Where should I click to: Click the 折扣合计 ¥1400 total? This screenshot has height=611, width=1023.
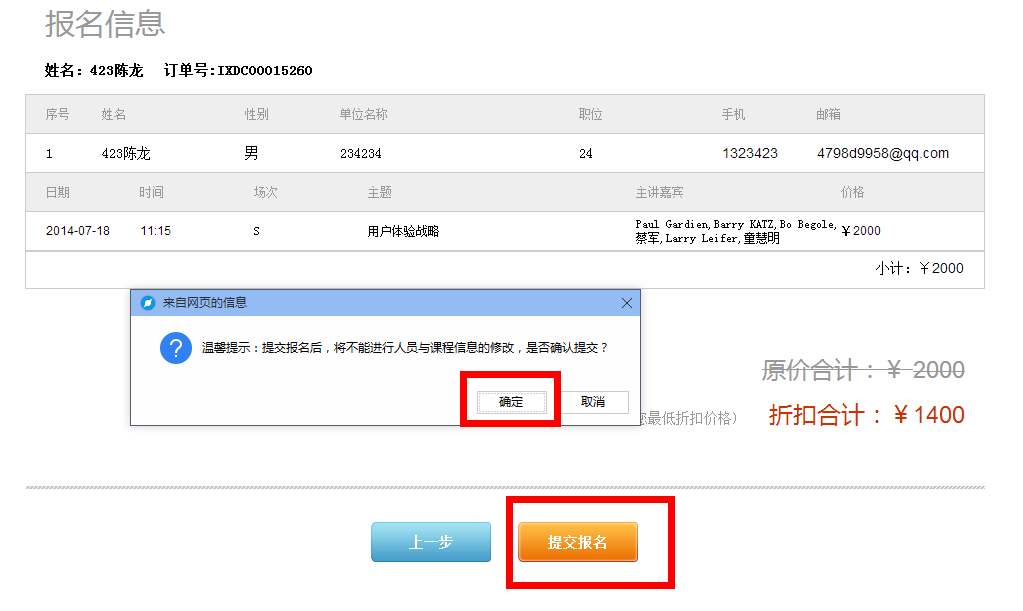click(x=866, y=415)
